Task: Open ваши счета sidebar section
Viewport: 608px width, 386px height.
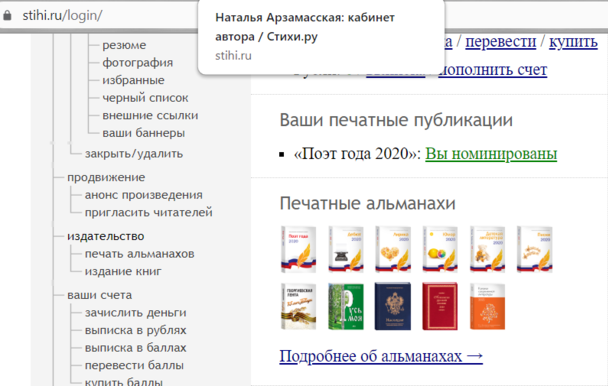Action: click(x=100, y=295)
